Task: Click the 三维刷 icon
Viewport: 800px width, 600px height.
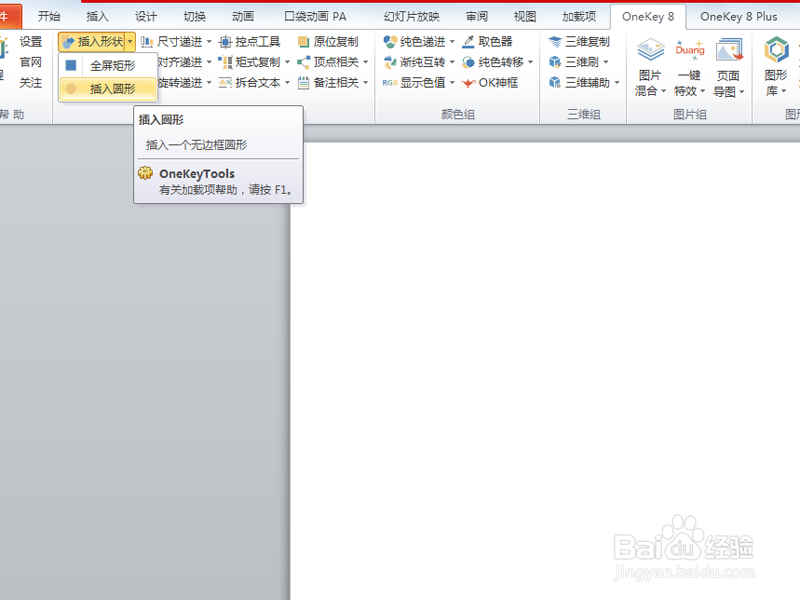Action: [555, 62]
